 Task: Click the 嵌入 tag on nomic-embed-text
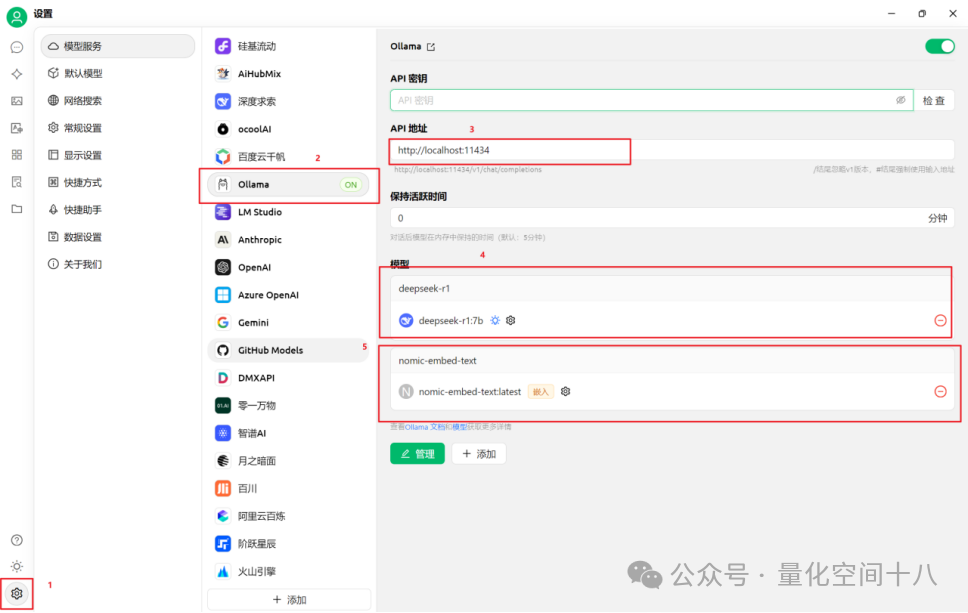tap(541, 391)
